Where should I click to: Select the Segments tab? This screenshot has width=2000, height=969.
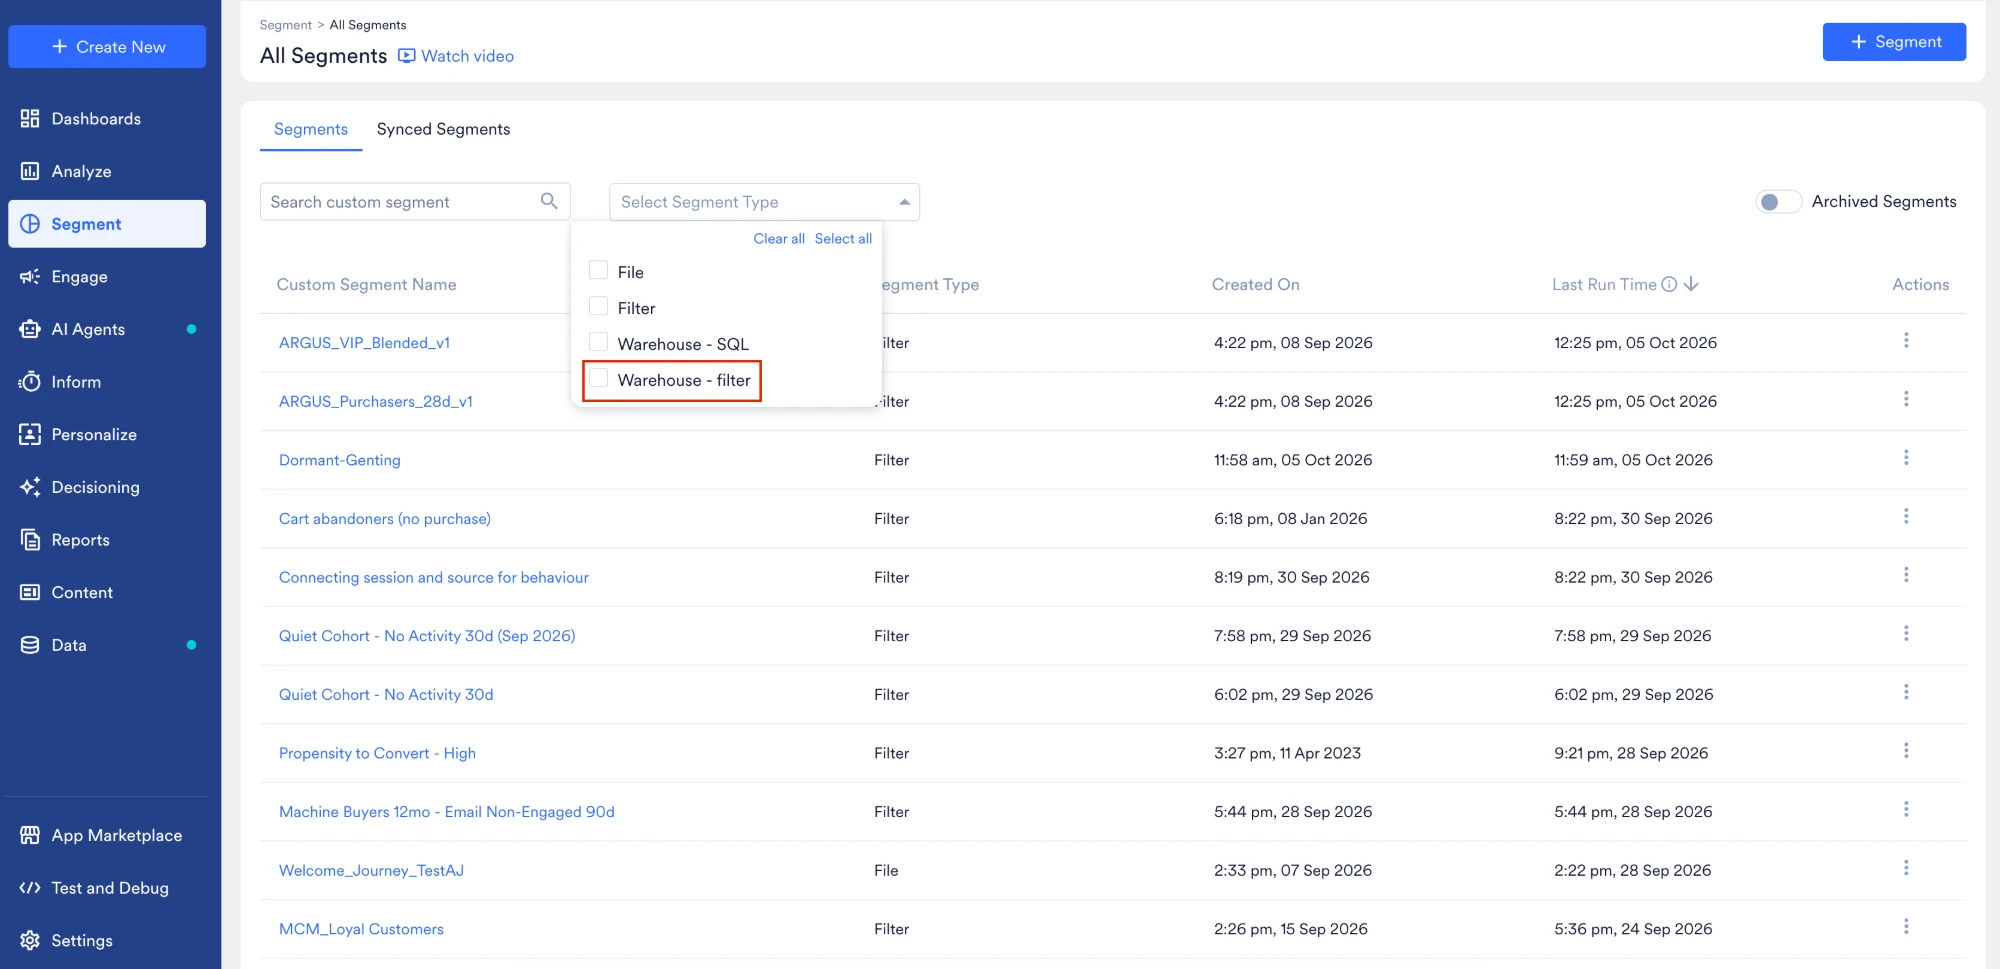tap(311, 129)
